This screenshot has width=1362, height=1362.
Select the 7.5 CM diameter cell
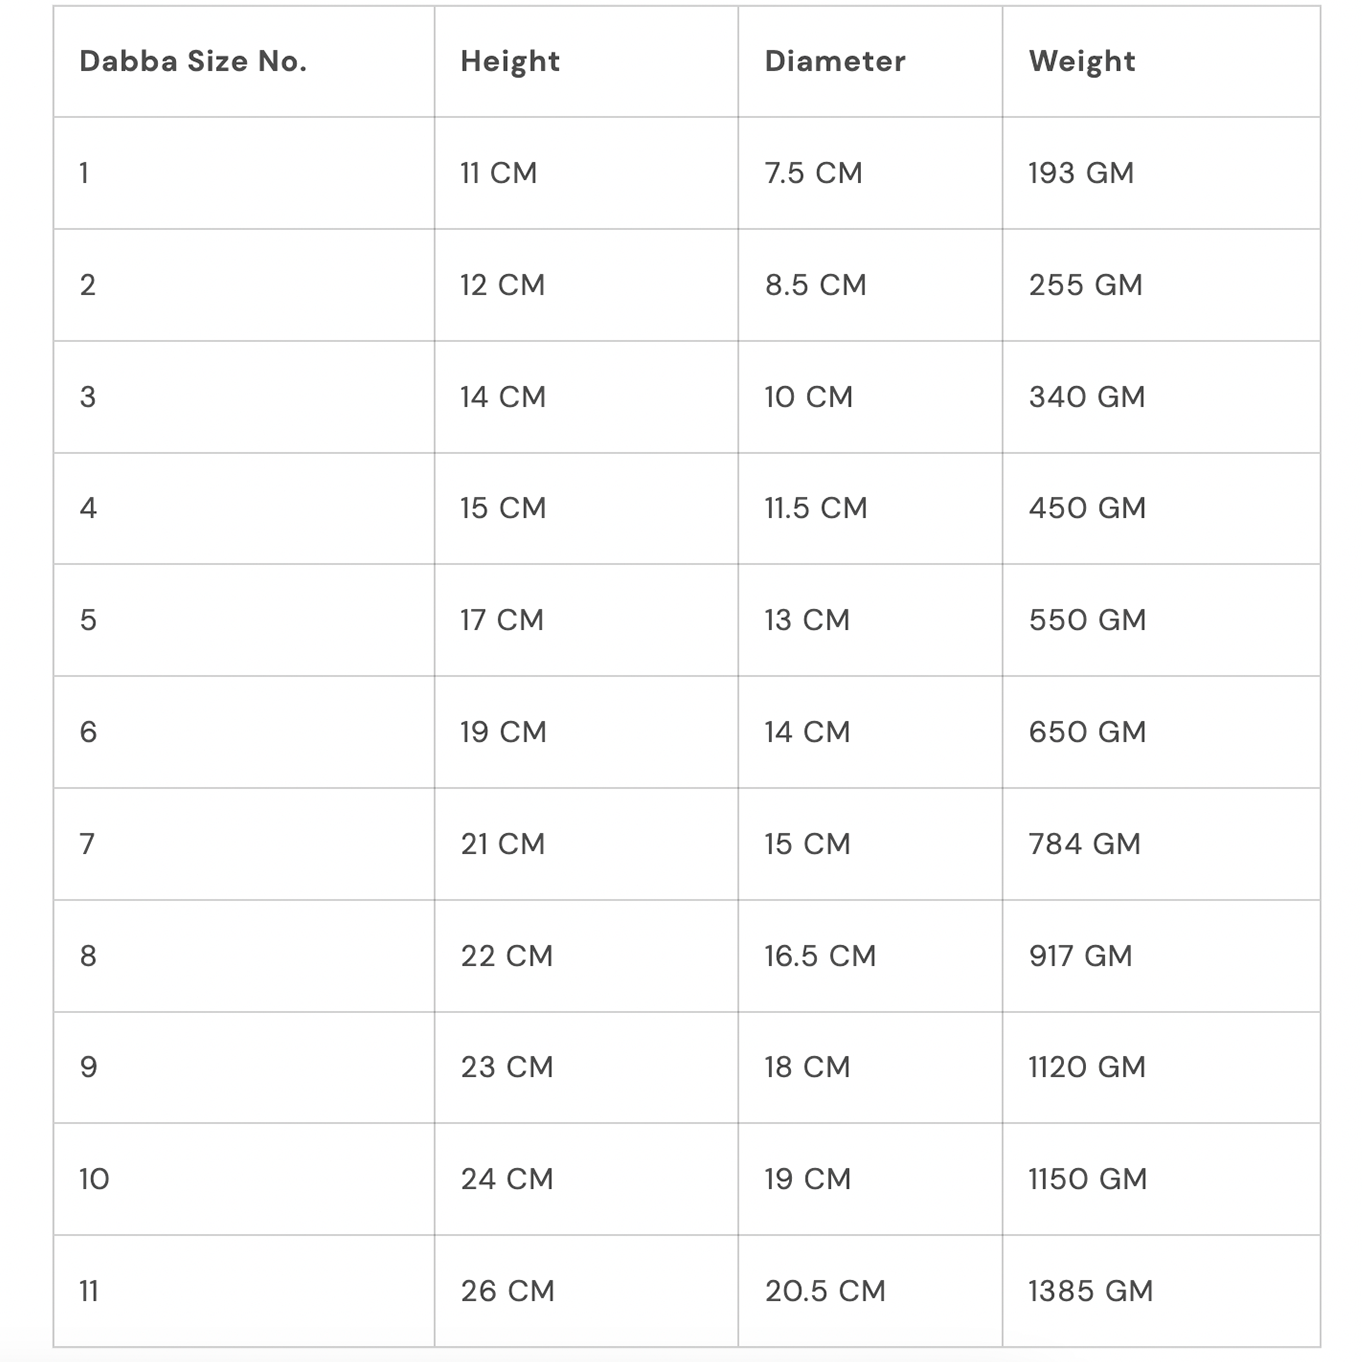pyautogui.click(x=813, y=173)
